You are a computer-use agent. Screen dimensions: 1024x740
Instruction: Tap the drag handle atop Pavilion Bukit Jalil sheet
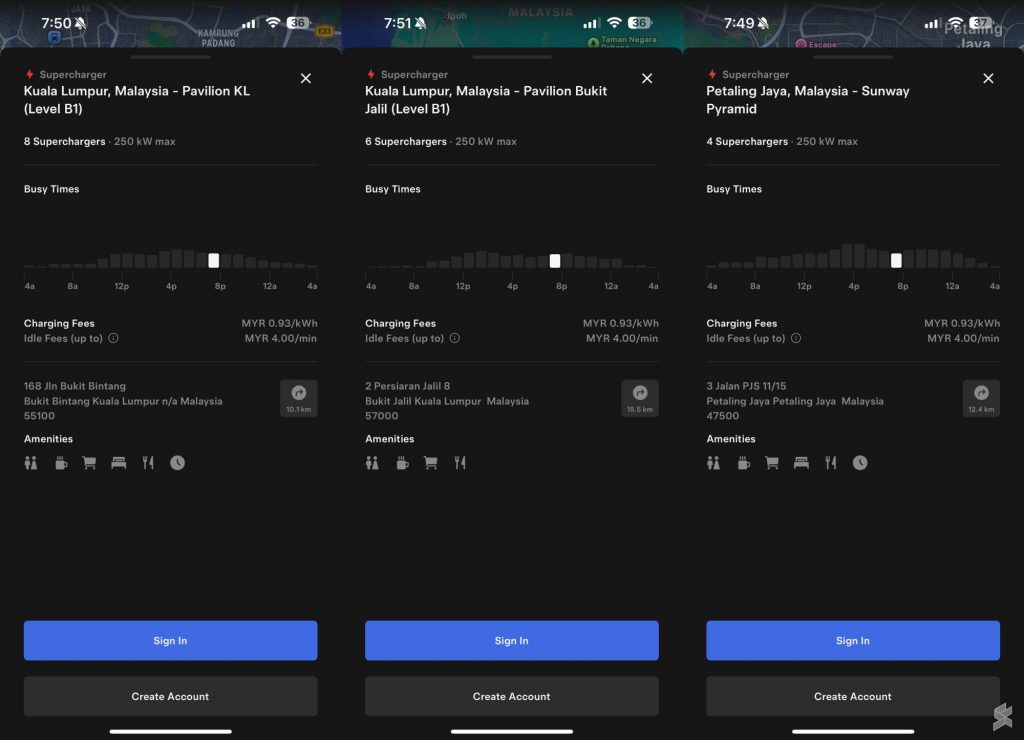(512, 57)
